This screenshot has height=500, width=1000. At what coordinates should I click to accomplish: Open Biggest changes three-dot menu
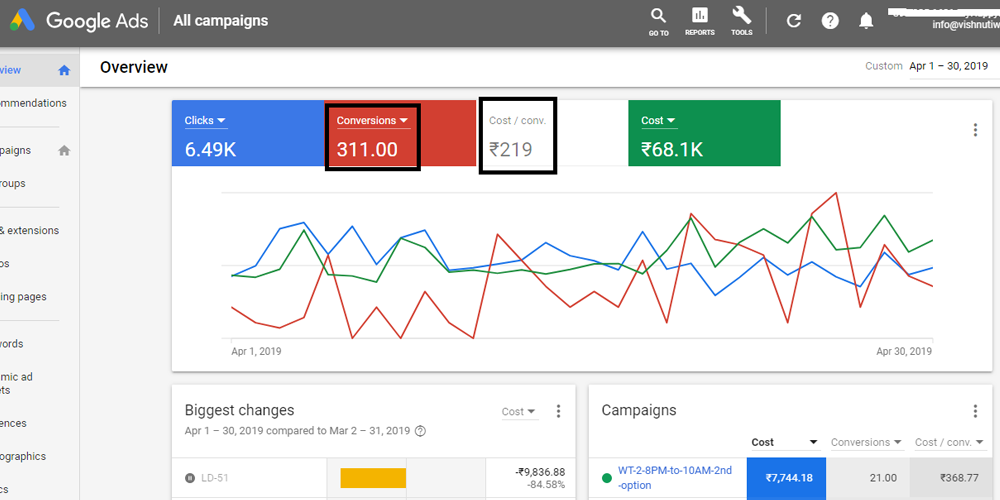click(x=558, y=411)
